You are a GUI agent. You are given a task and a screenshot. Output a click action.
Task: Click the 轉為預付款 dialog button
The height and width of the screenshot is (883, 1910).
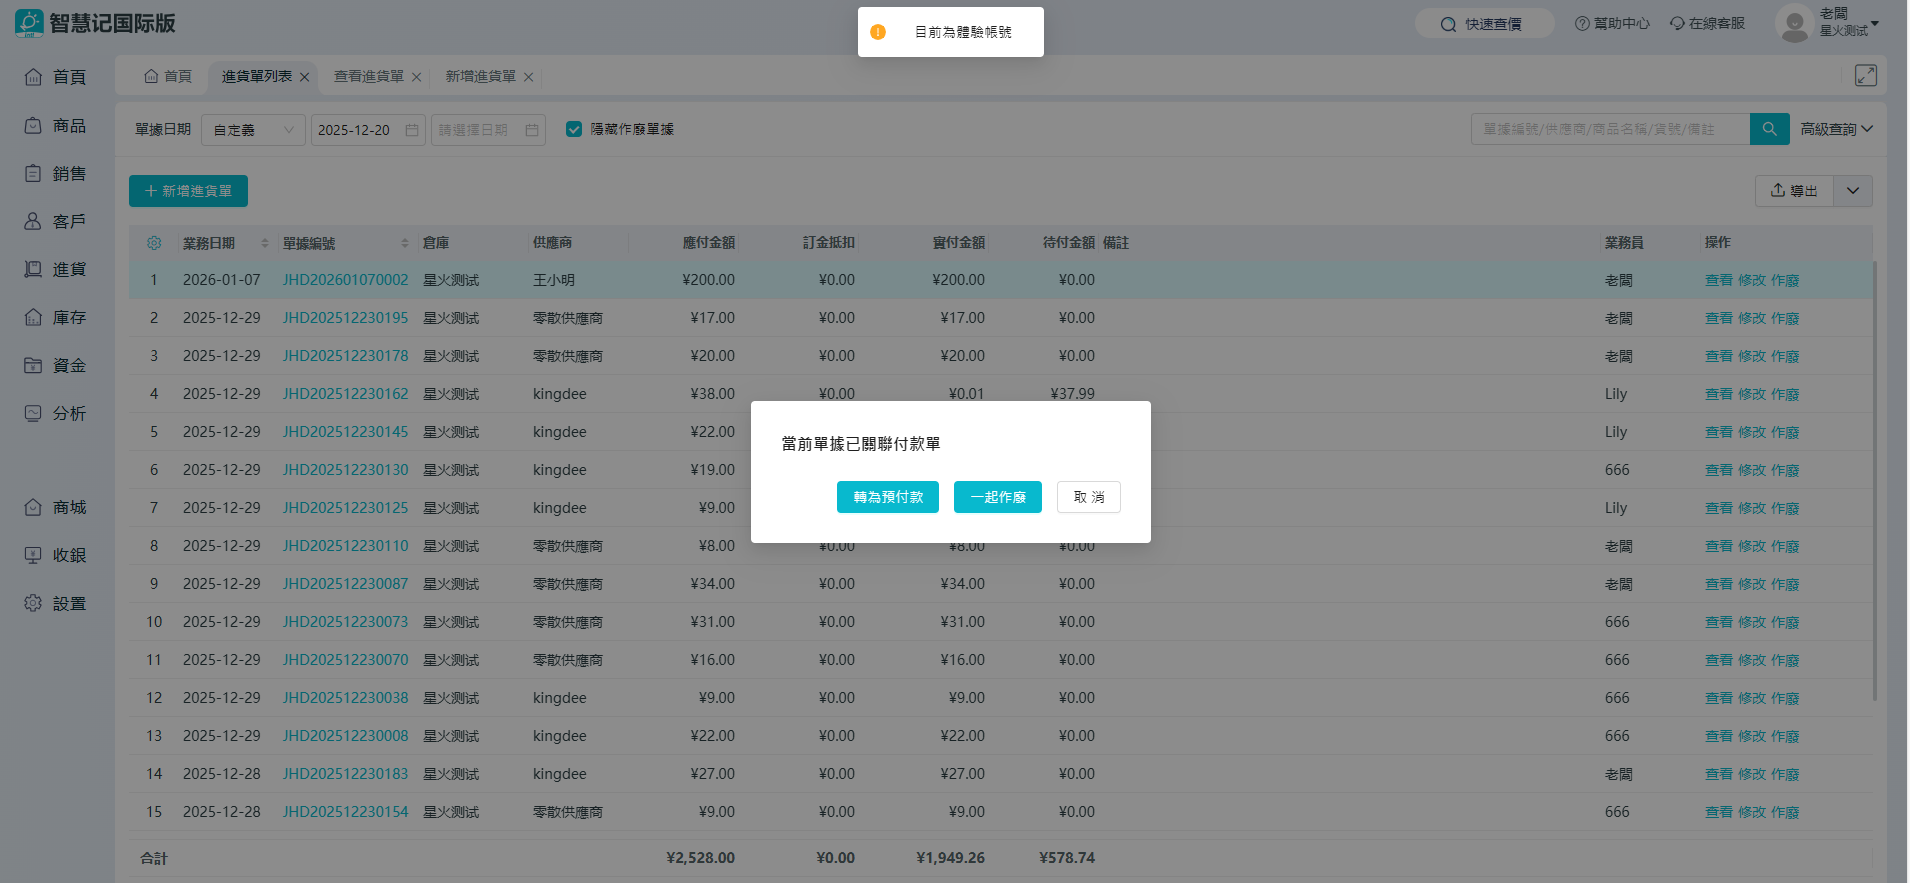(887, 497)
